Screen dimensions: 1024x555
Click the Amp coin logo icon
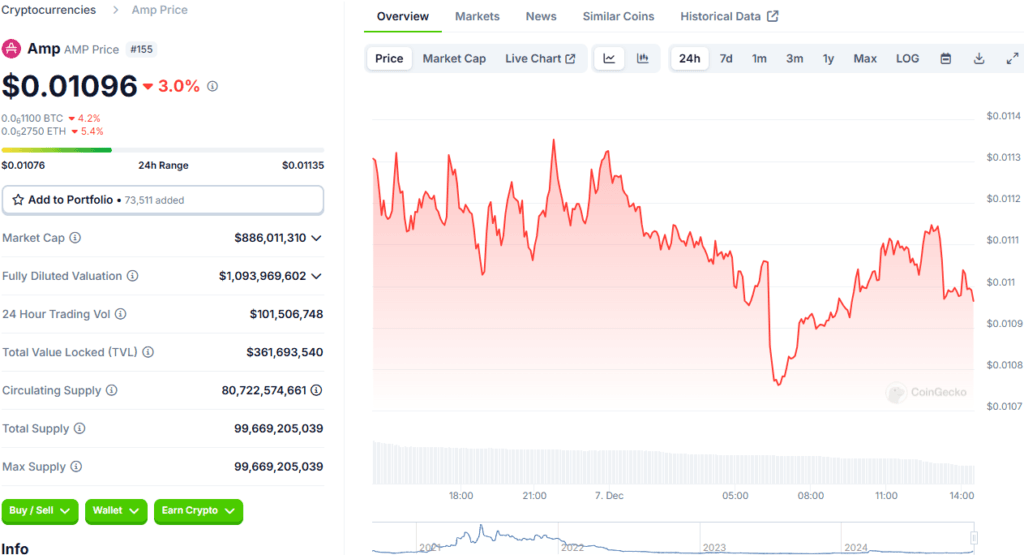11,49
